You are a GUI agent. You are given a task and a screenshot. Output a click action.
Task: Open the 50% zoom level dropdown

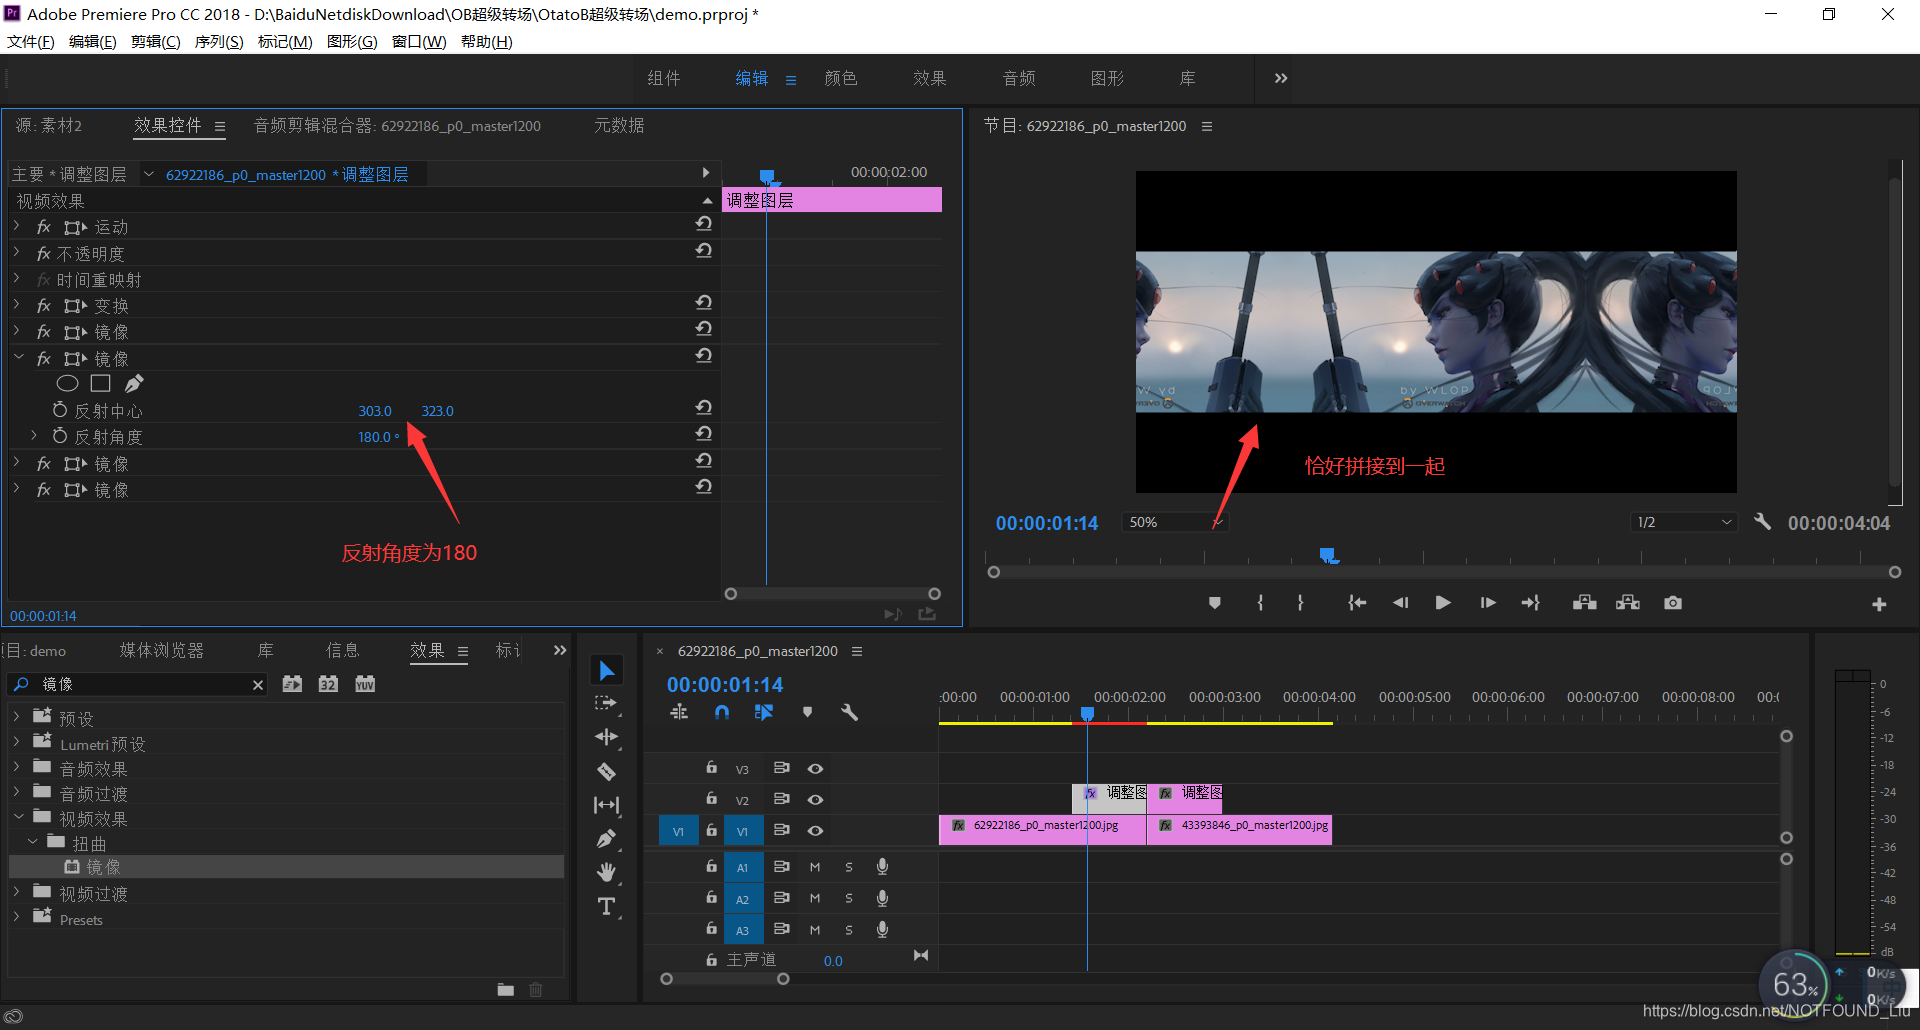(1174, 522)
